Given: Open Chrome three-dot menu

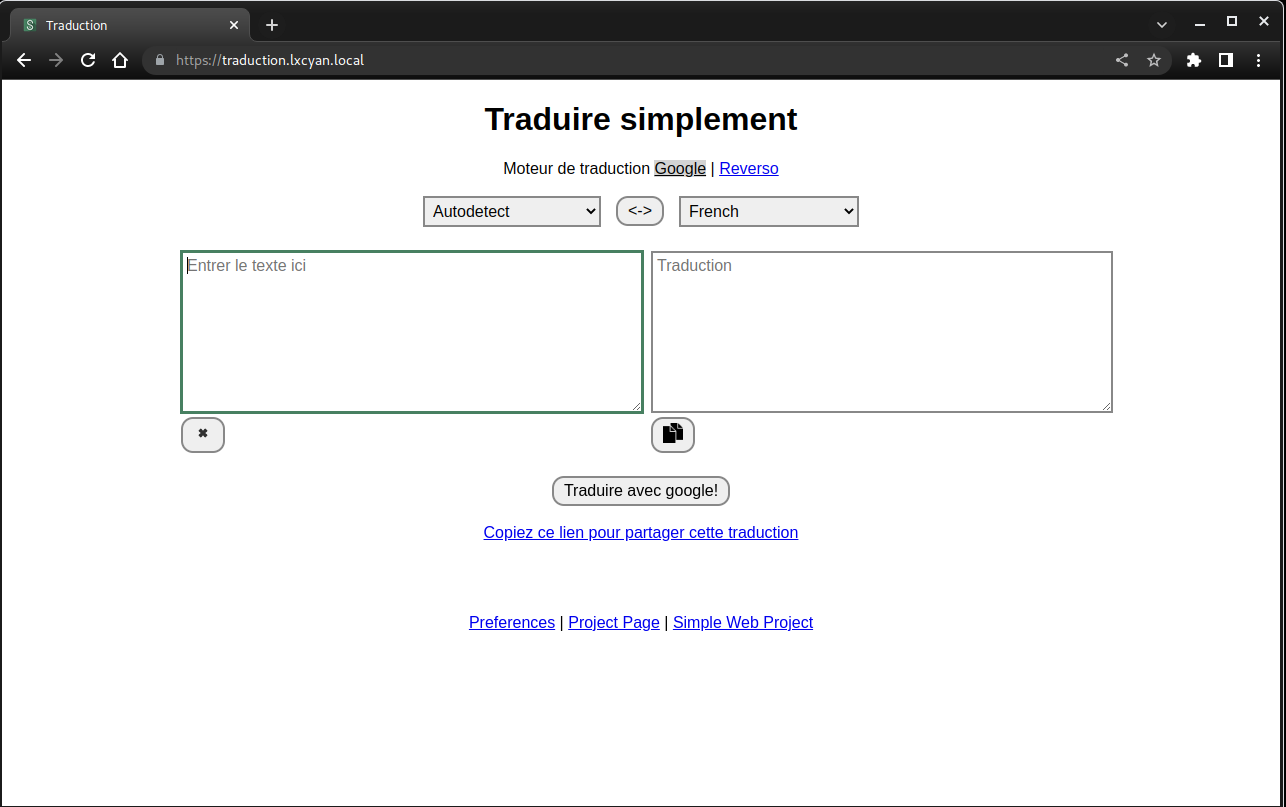Looking at the screenshot, I should 1258,60.
